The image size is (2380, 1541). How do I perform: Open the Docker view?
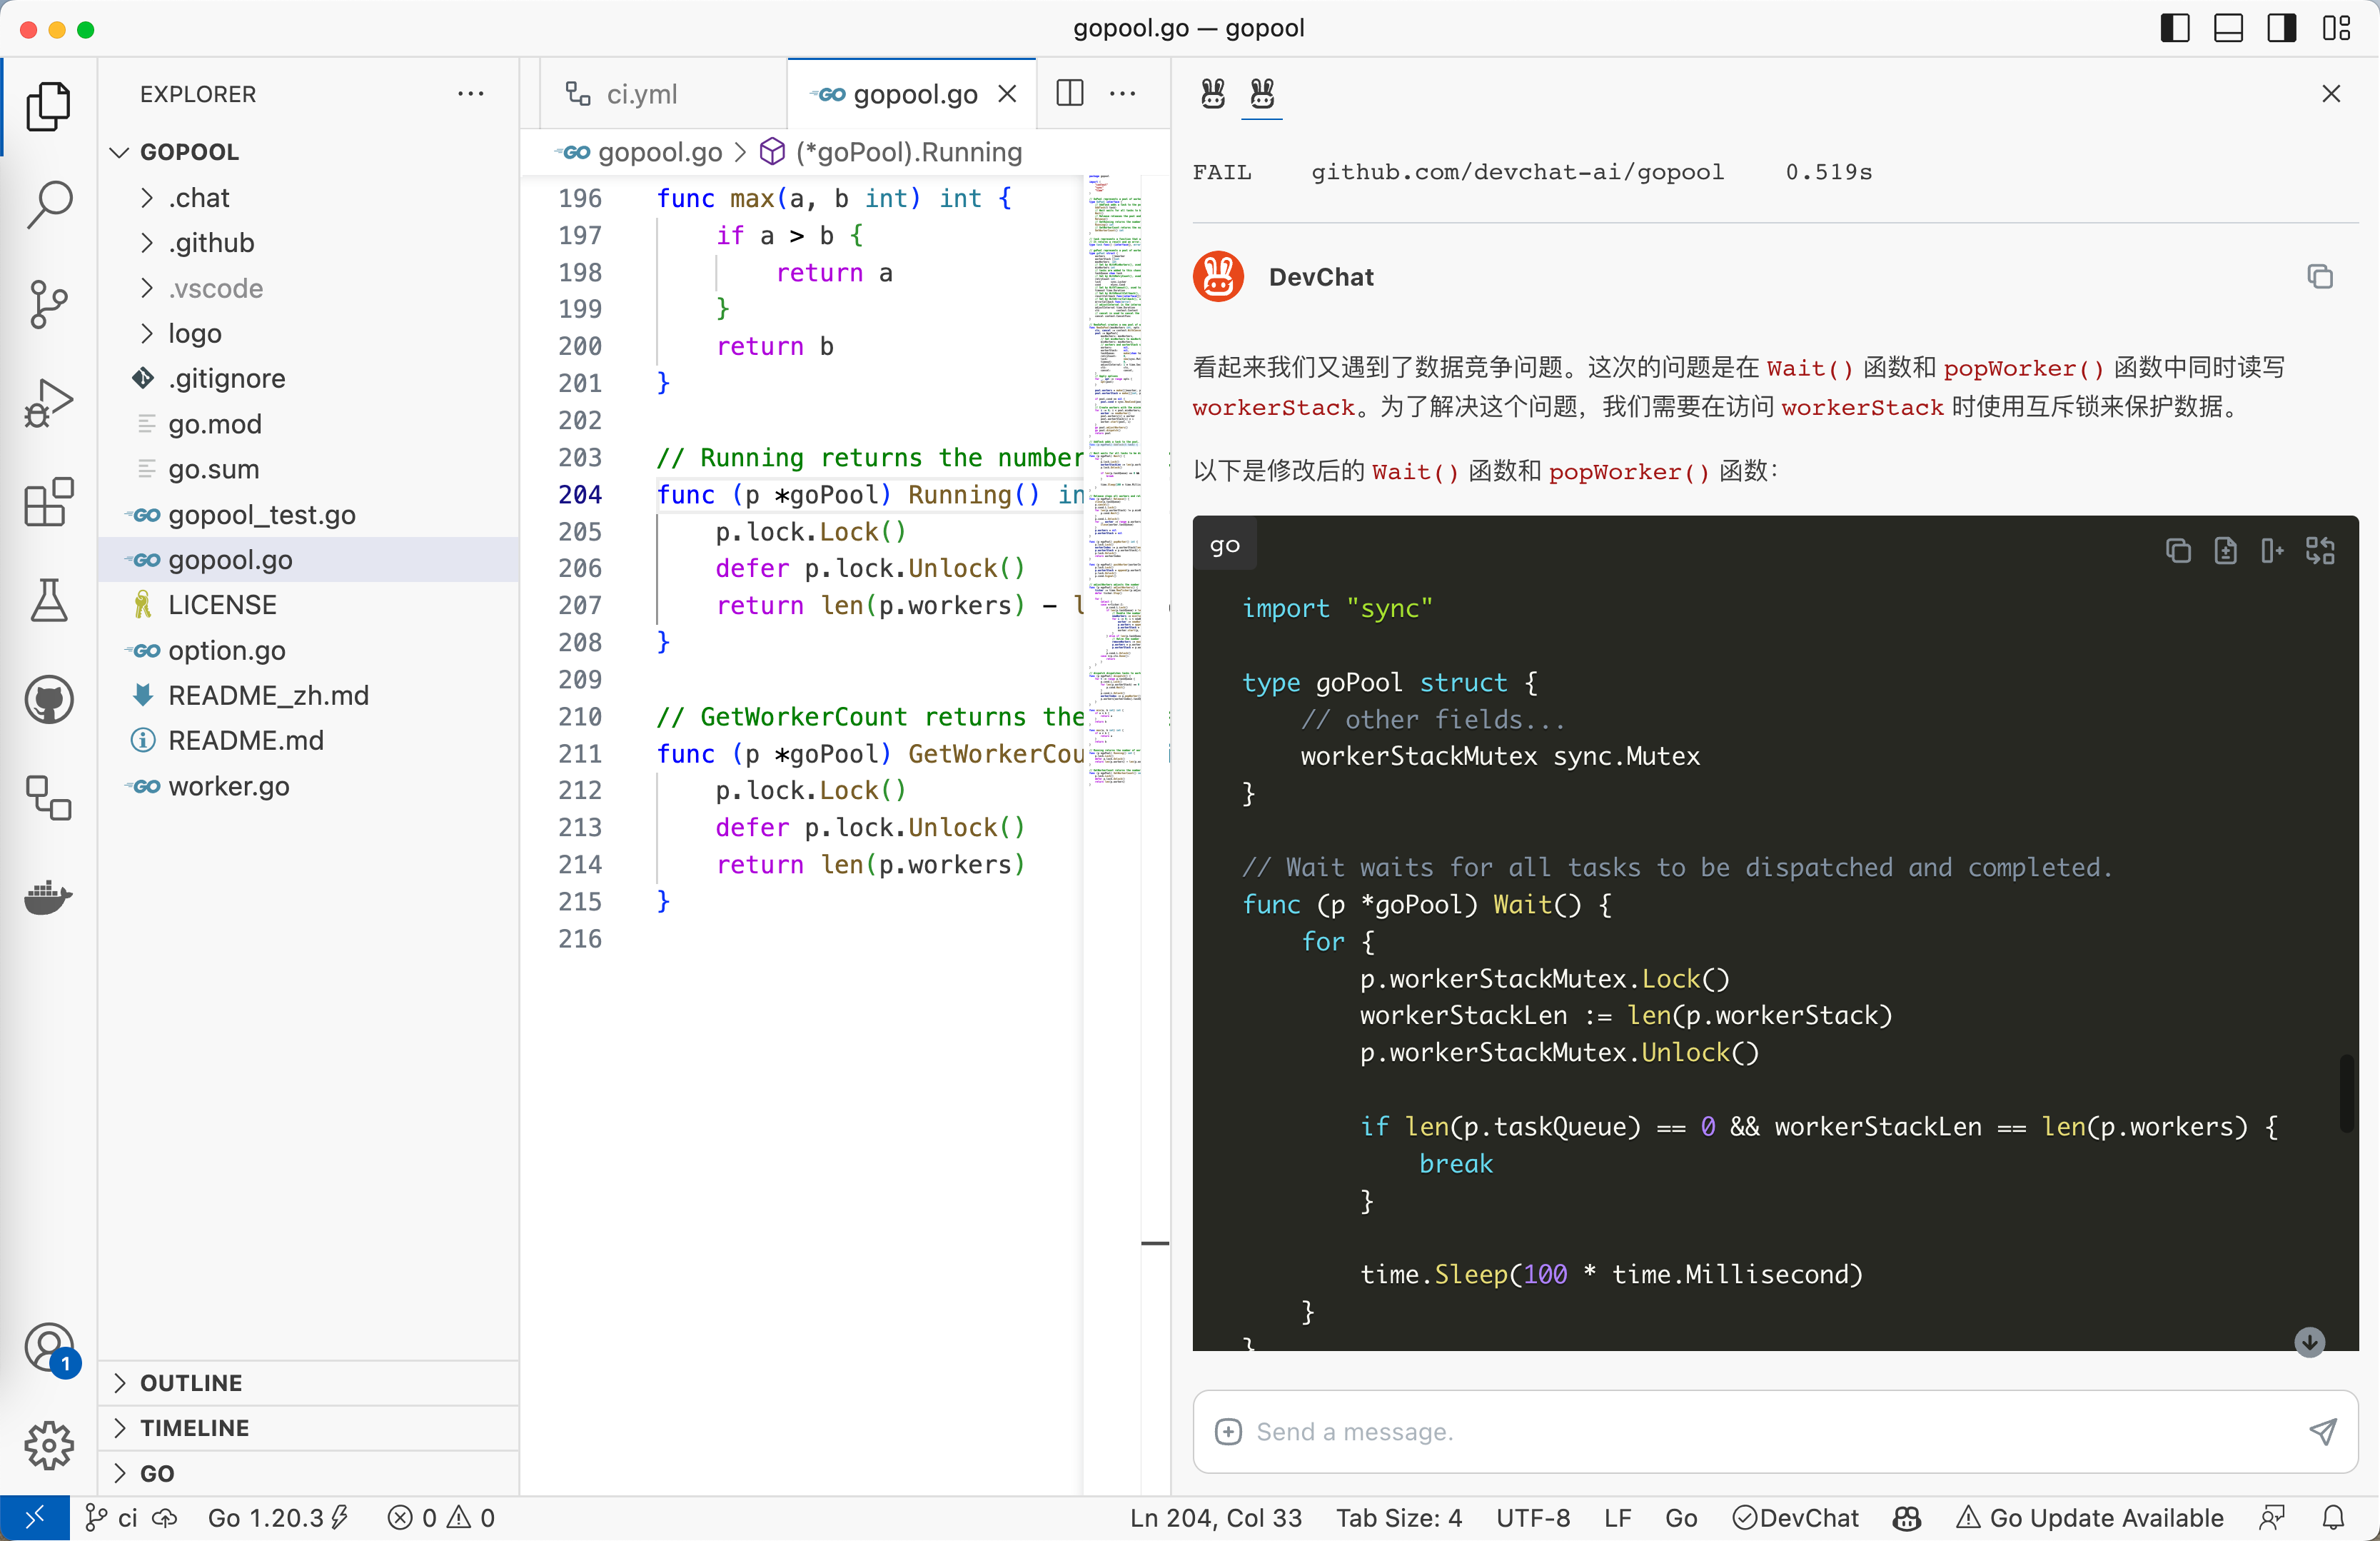(48, 897)
